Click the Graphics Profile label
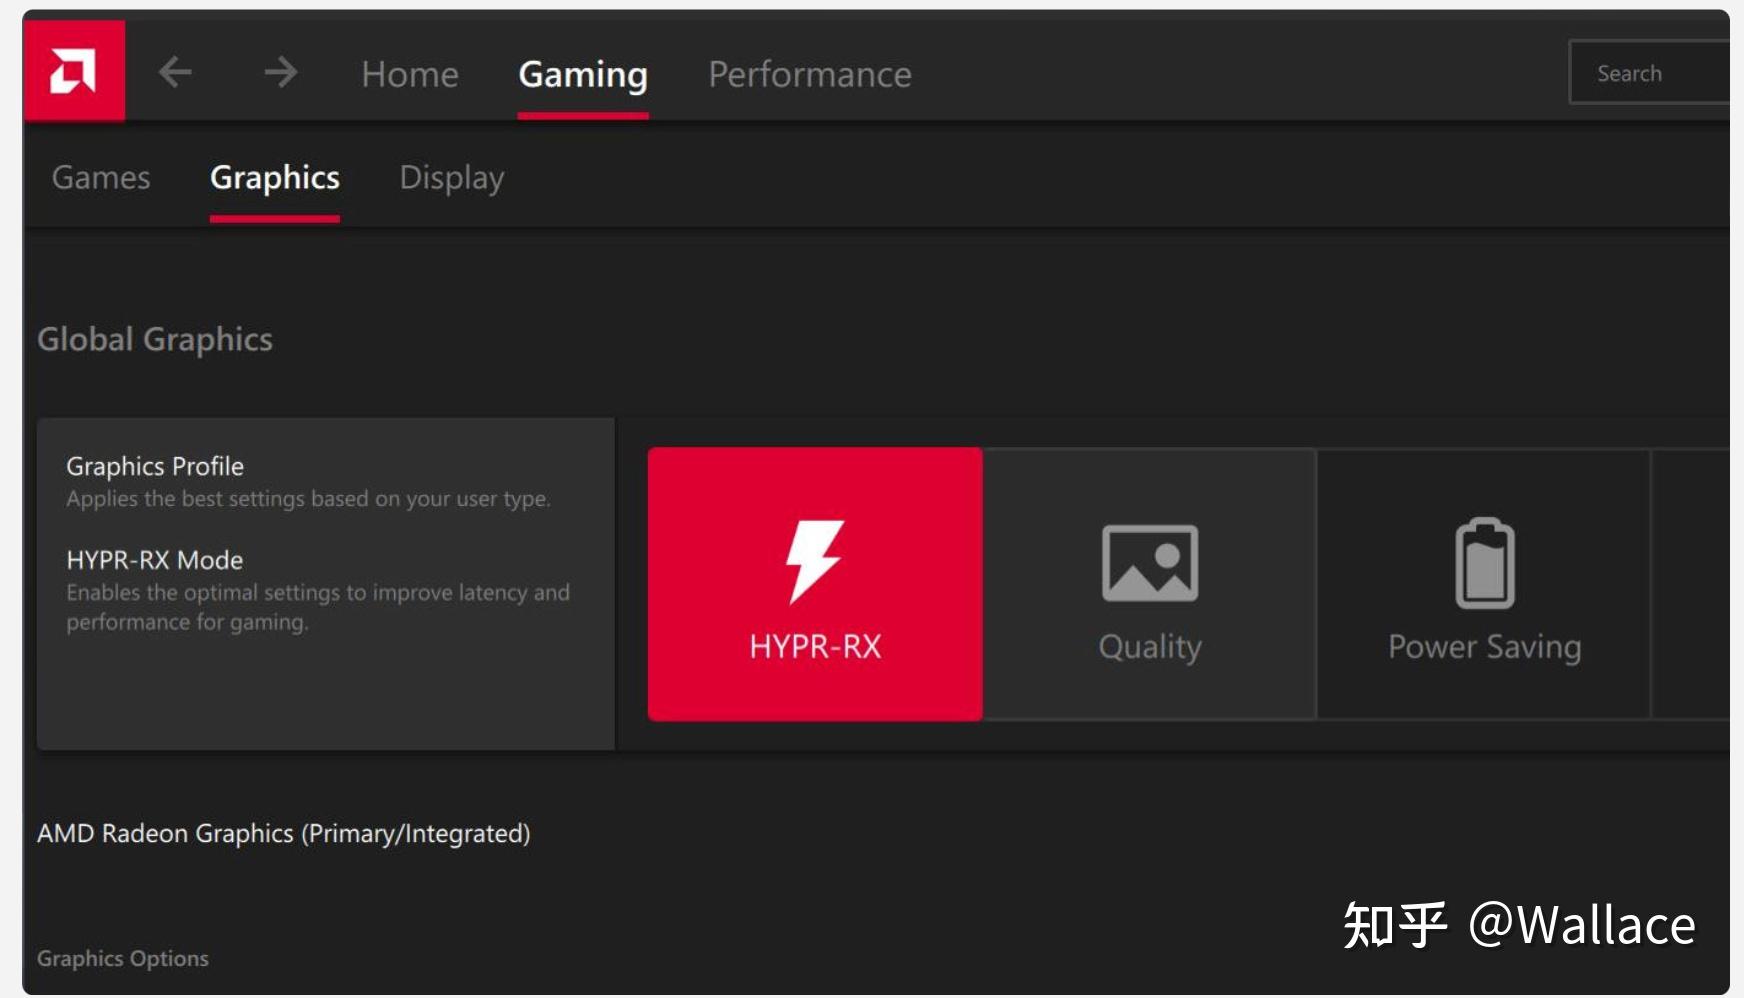The image size is (1744, 998). point(155,467)
